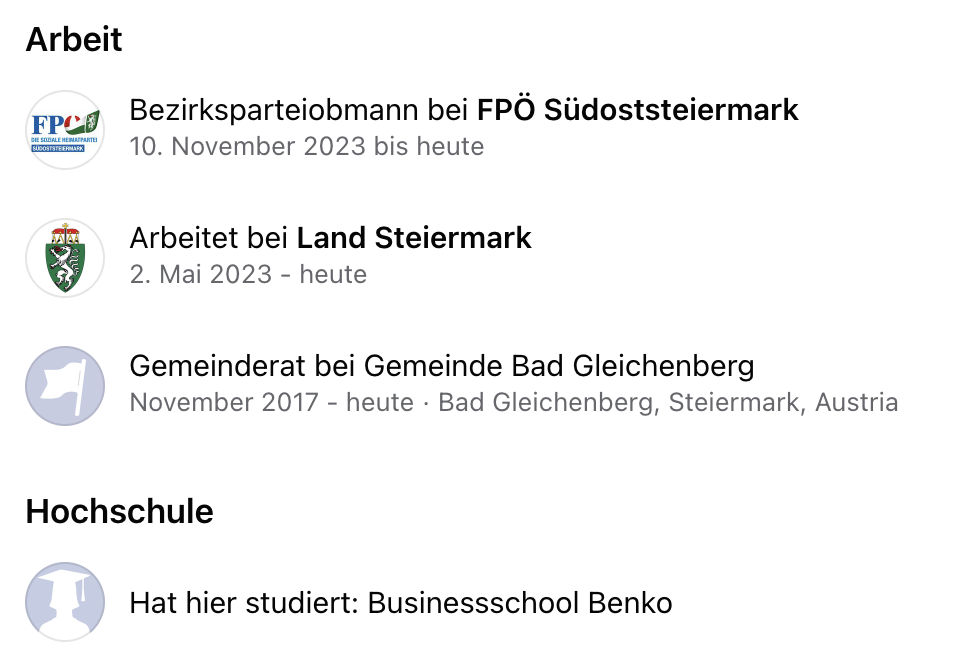Click the Arbeit section heading
The image size is (956, 672).
[x=74, y=40]
